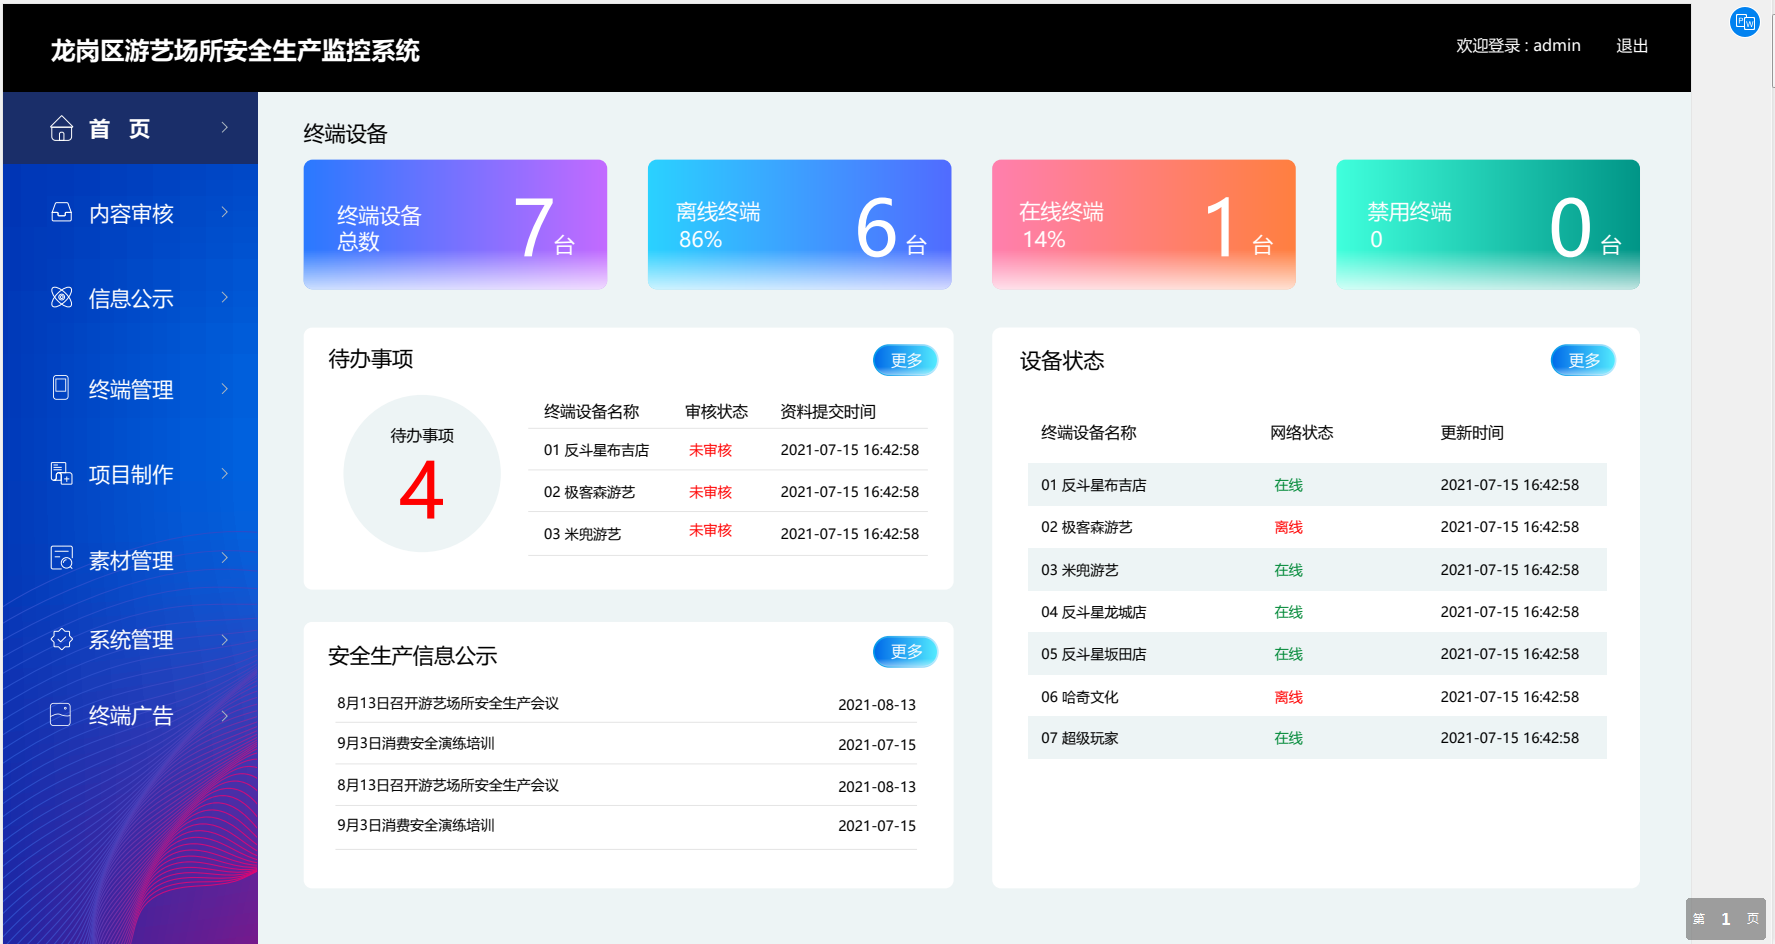Image resolution: width=1775 pixels, height=944 pixels.
Task: Expand the 素材管理 chevron arrow
Action: coord(225,558)
